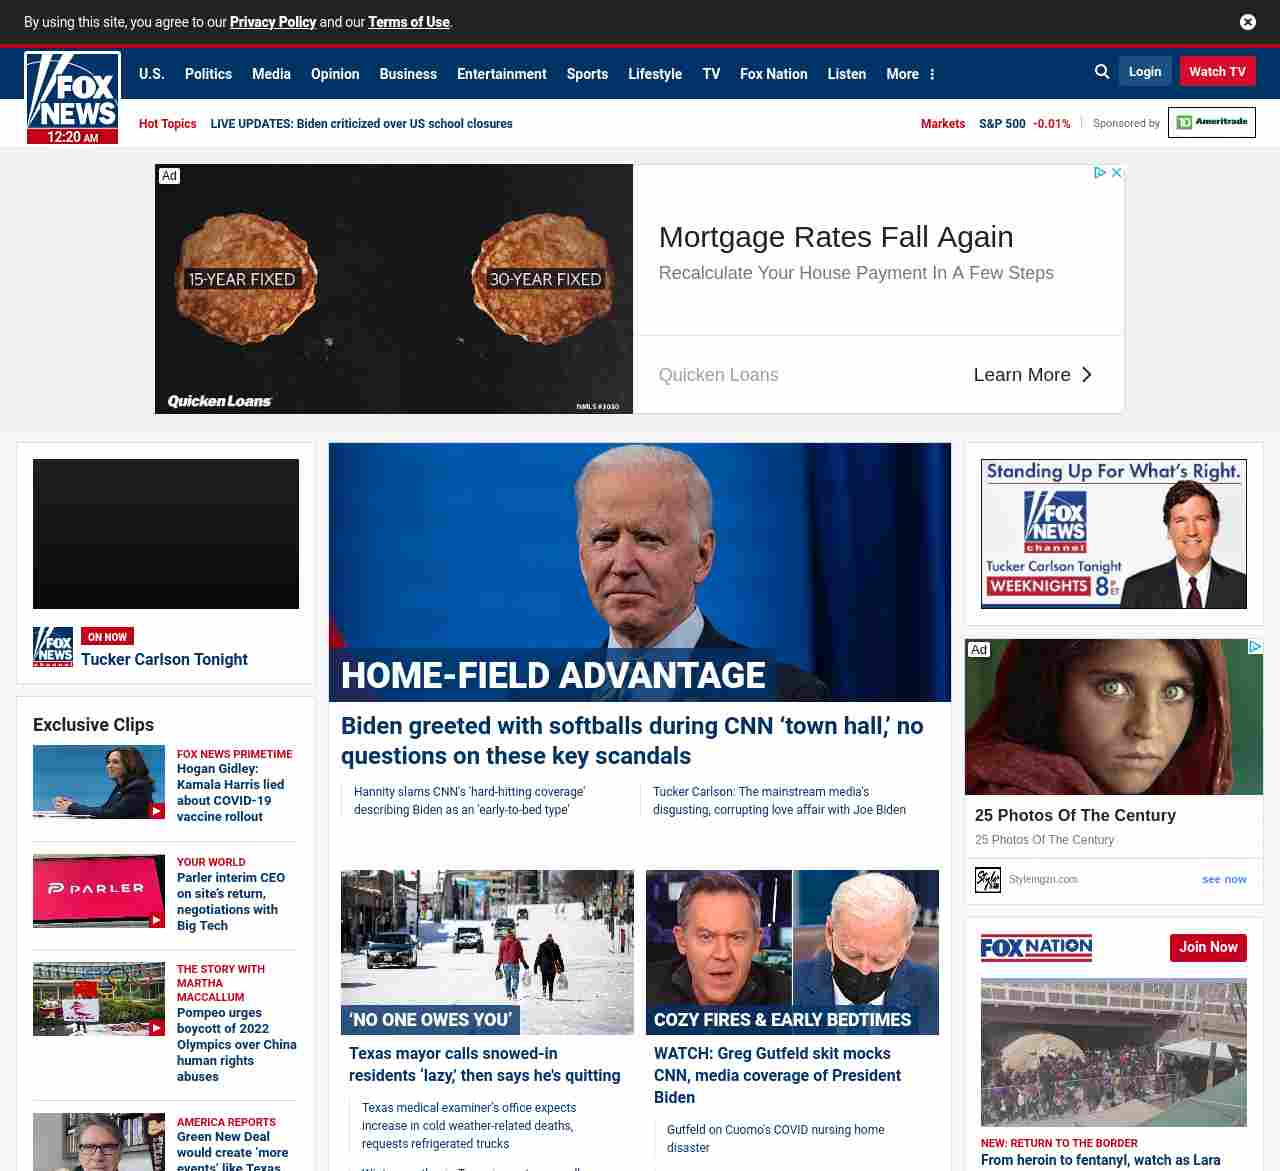Open the Privacy Policy link
This screenshot has width=1280, height=1171.
(272, 22)
